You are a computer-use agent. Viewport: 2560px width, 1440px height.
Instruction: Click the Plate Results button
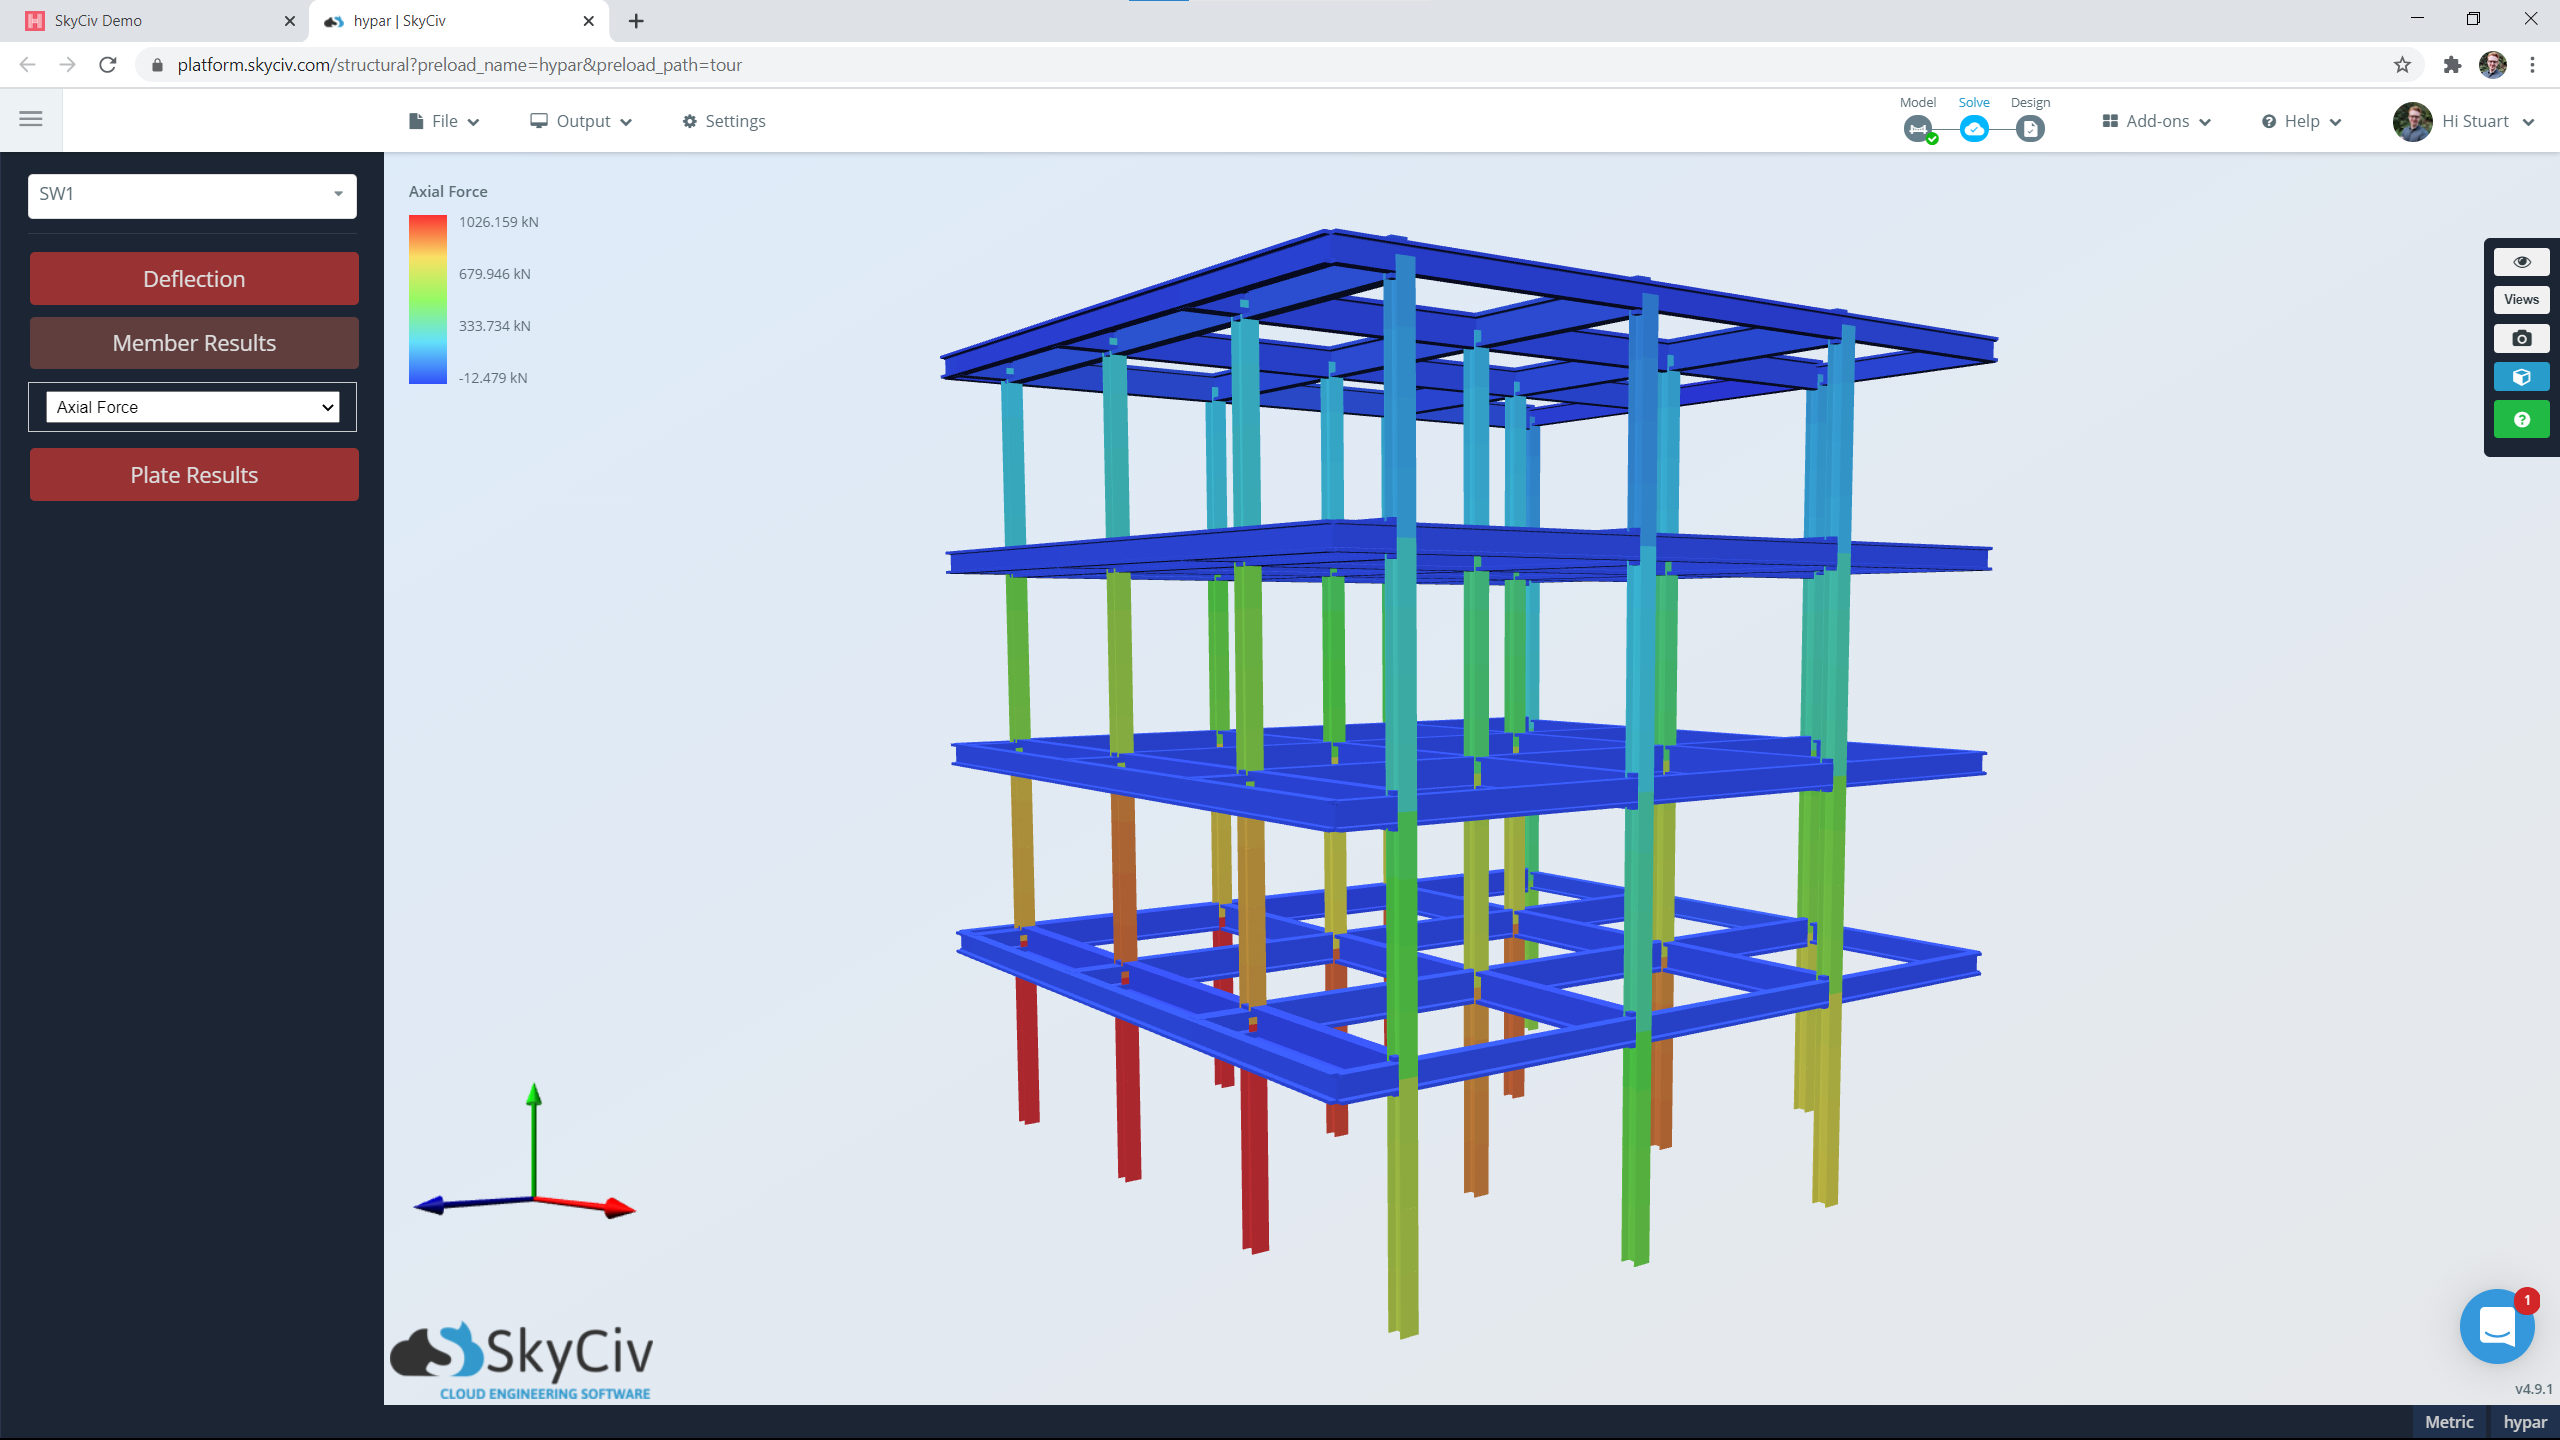point(193,473)
